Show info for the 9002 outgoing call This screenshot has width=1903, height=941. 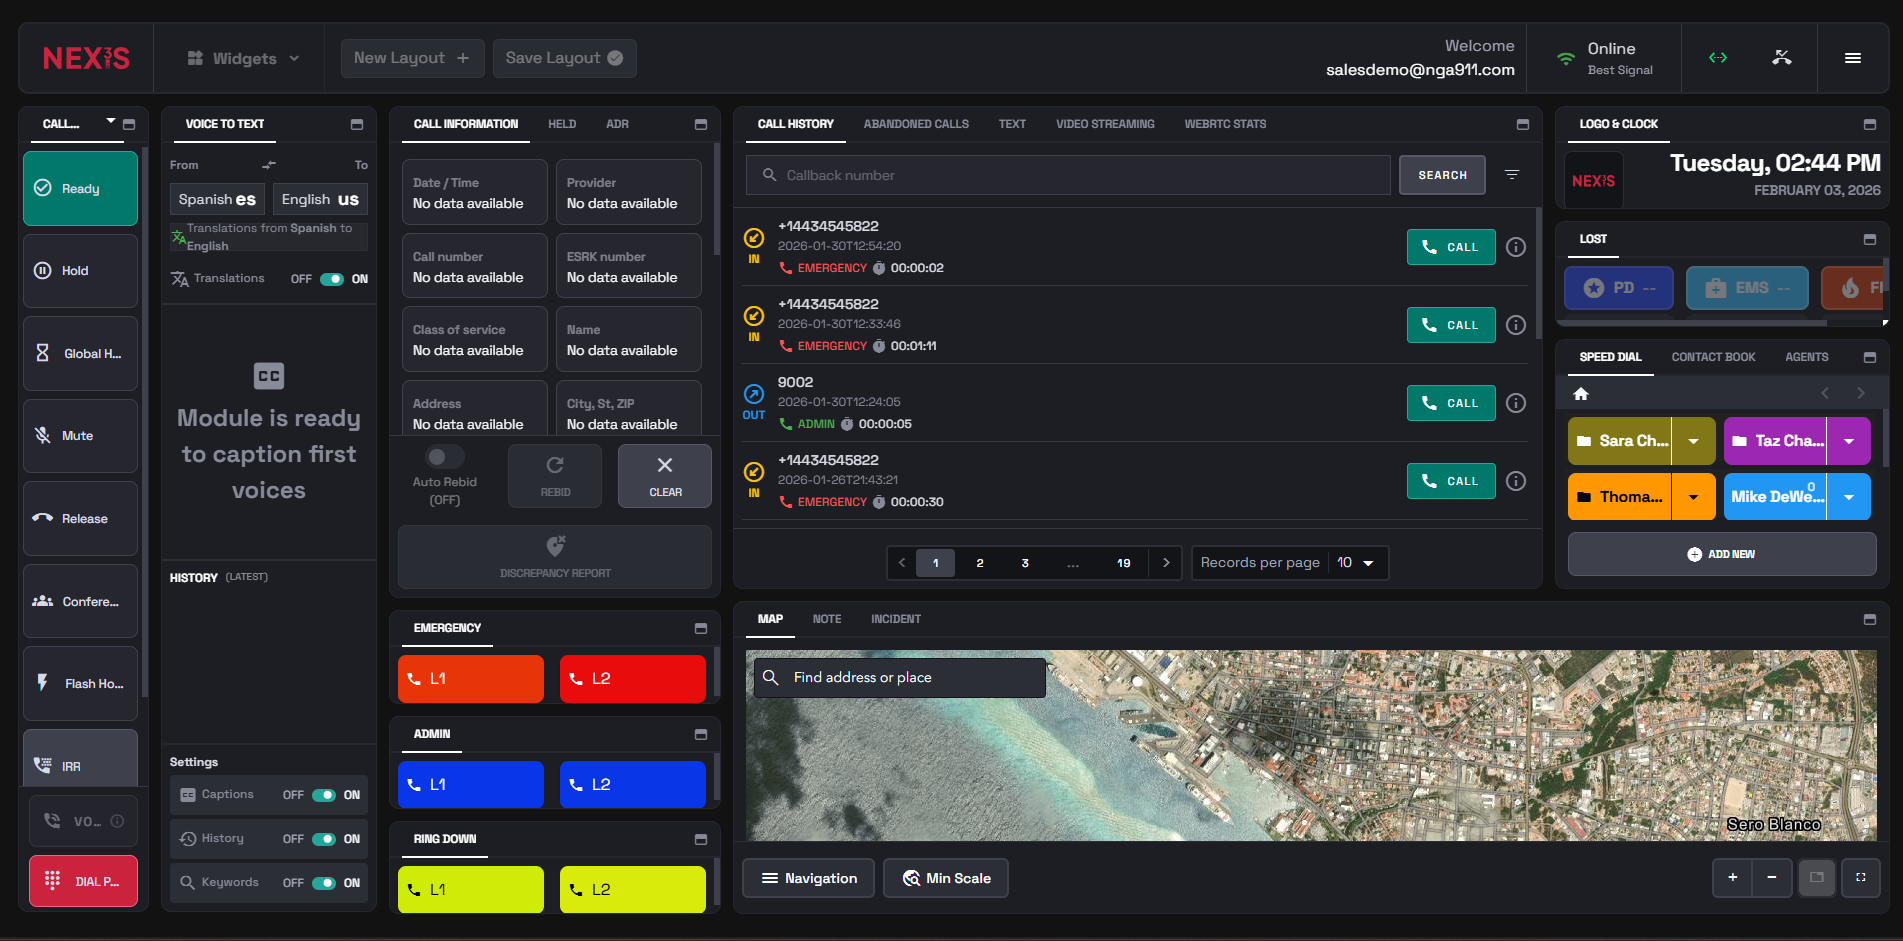coord(1516,403)
